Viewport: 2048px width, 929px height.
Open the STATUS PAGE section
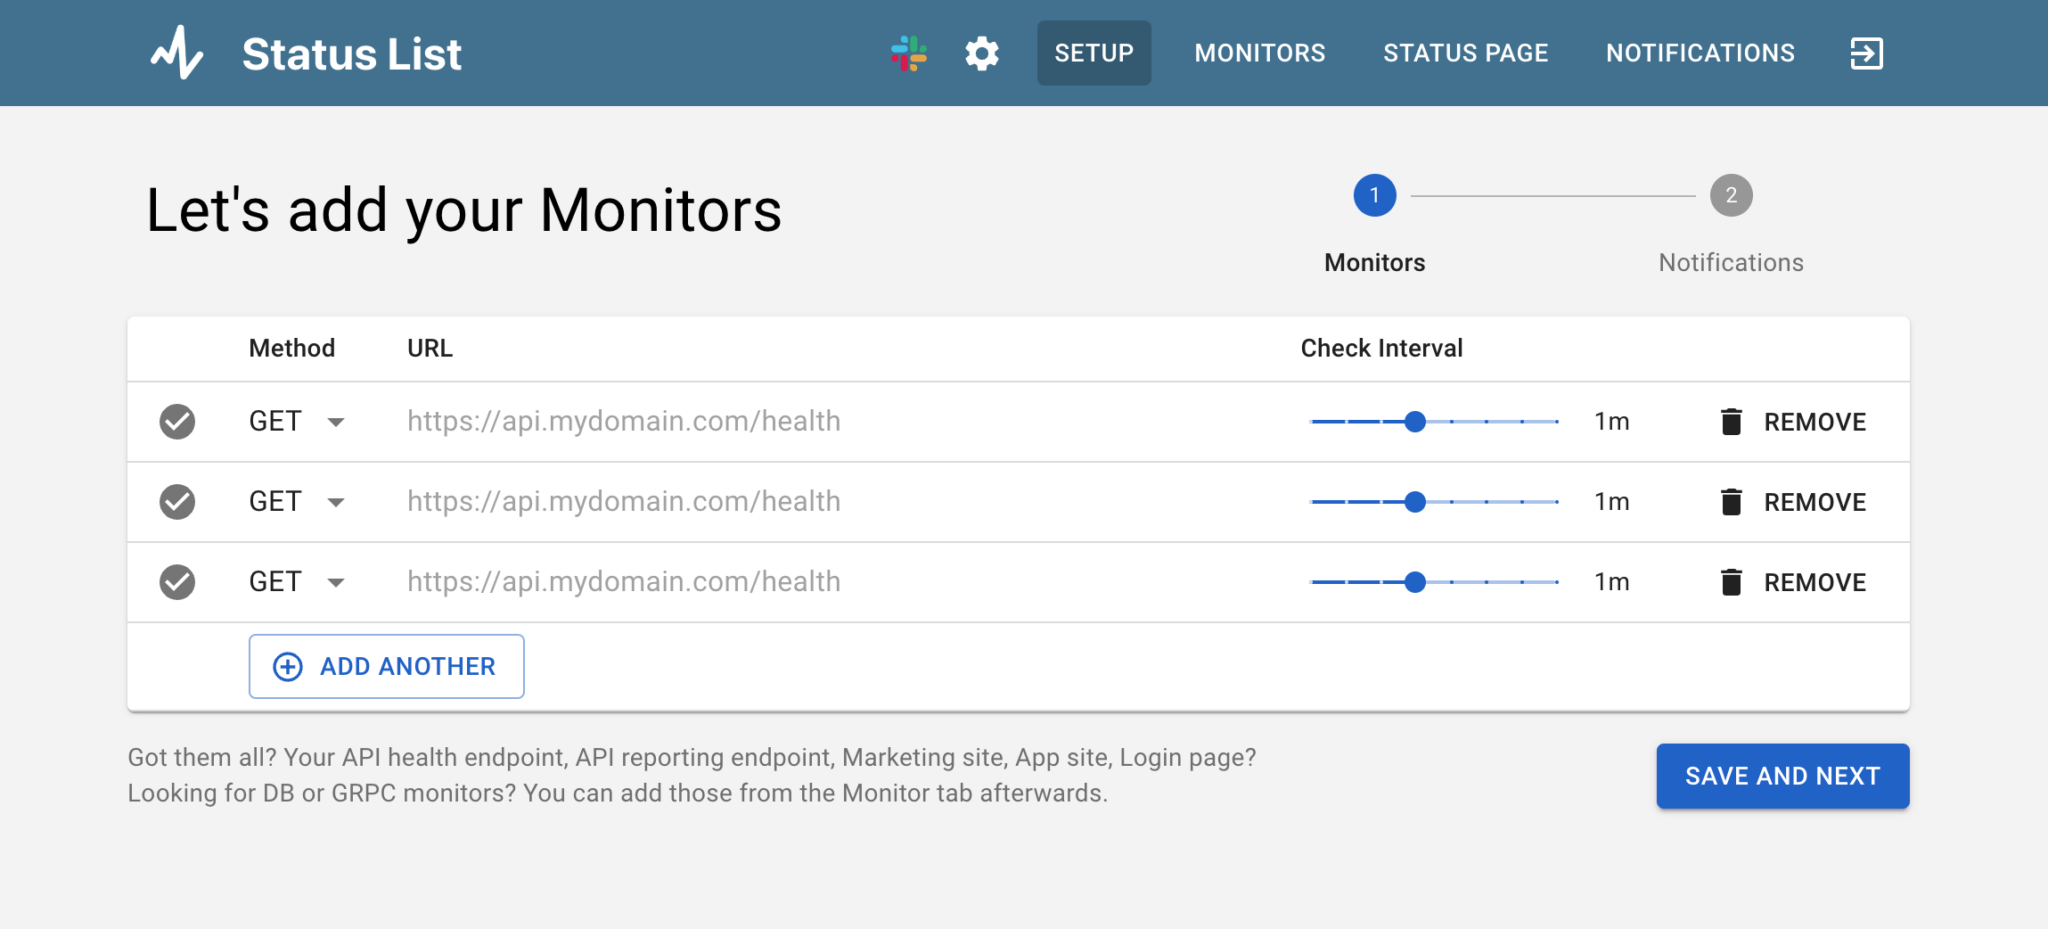(x=1465, y=53)
